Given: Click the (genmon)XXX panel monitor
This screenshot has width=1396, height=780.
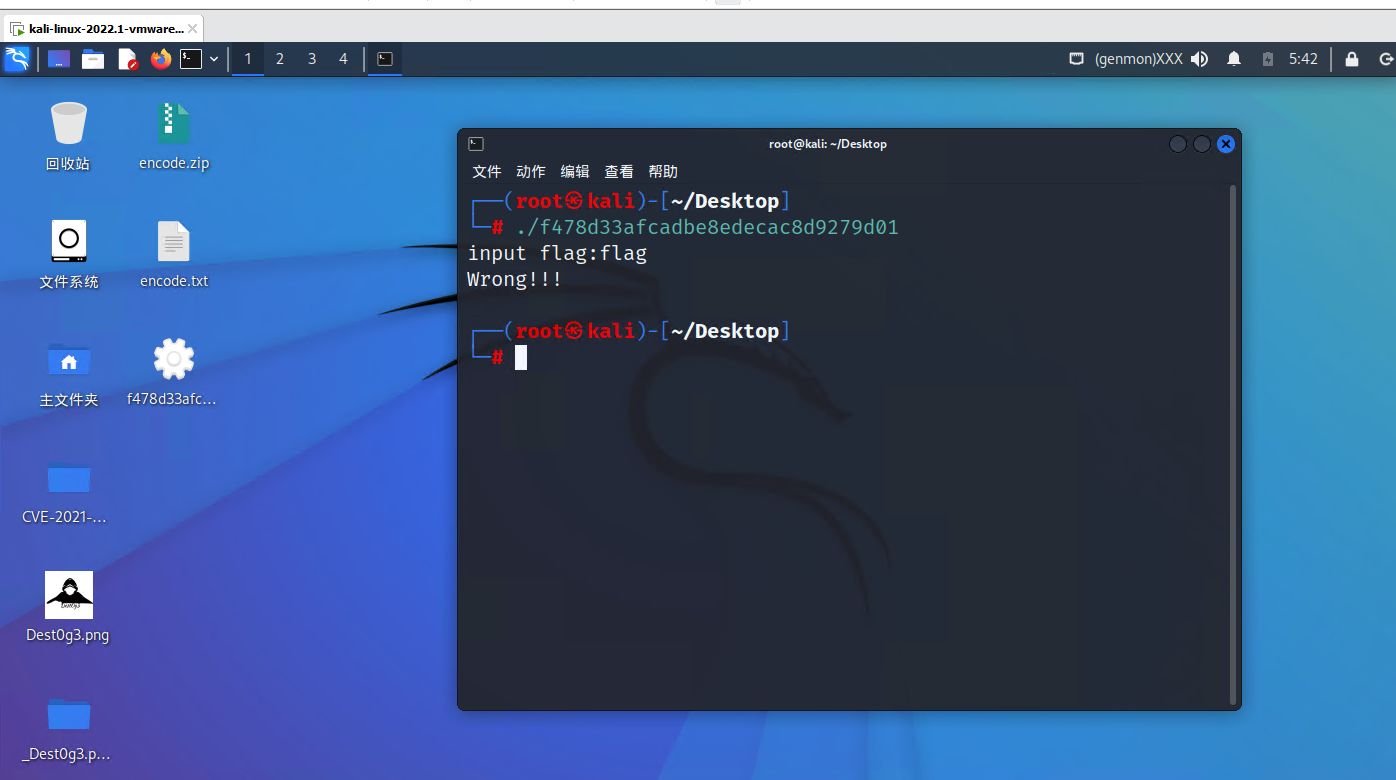Looking at the screenshot, I should click(1139, 59).
